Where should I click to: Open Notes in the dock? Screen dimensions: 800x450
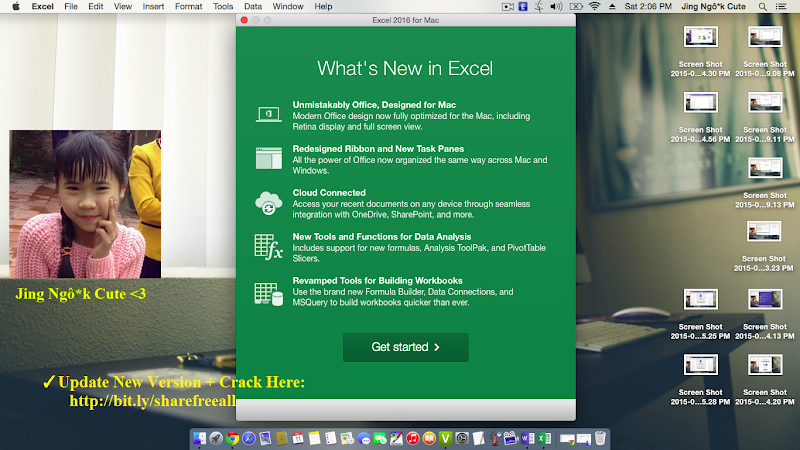coord(314,438)
